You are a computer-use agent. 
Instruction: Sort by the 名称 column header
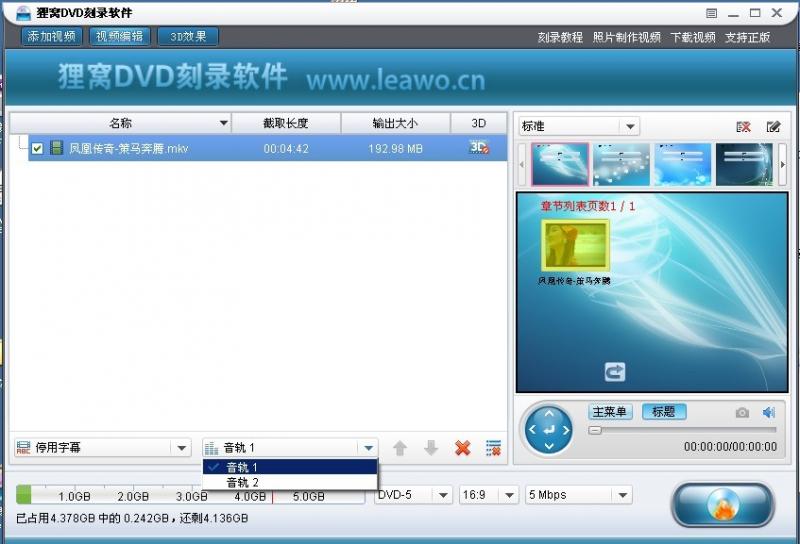coord(120,123)
